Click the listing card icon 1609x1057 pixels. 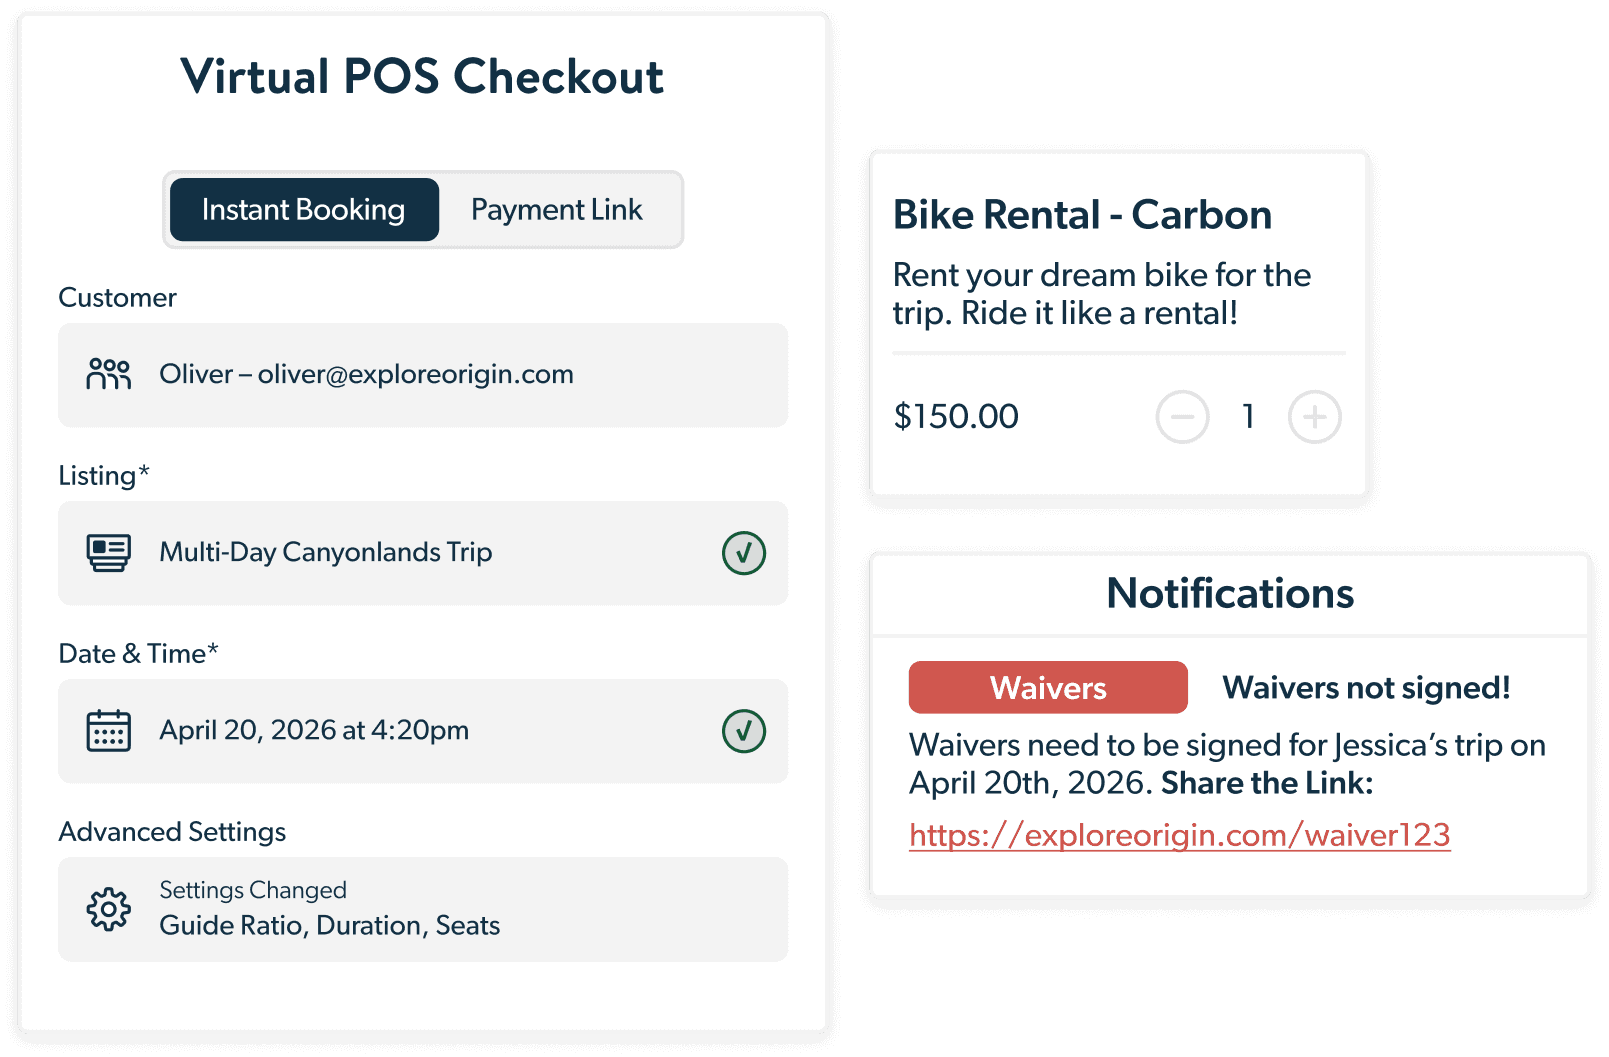coord(108,552)
